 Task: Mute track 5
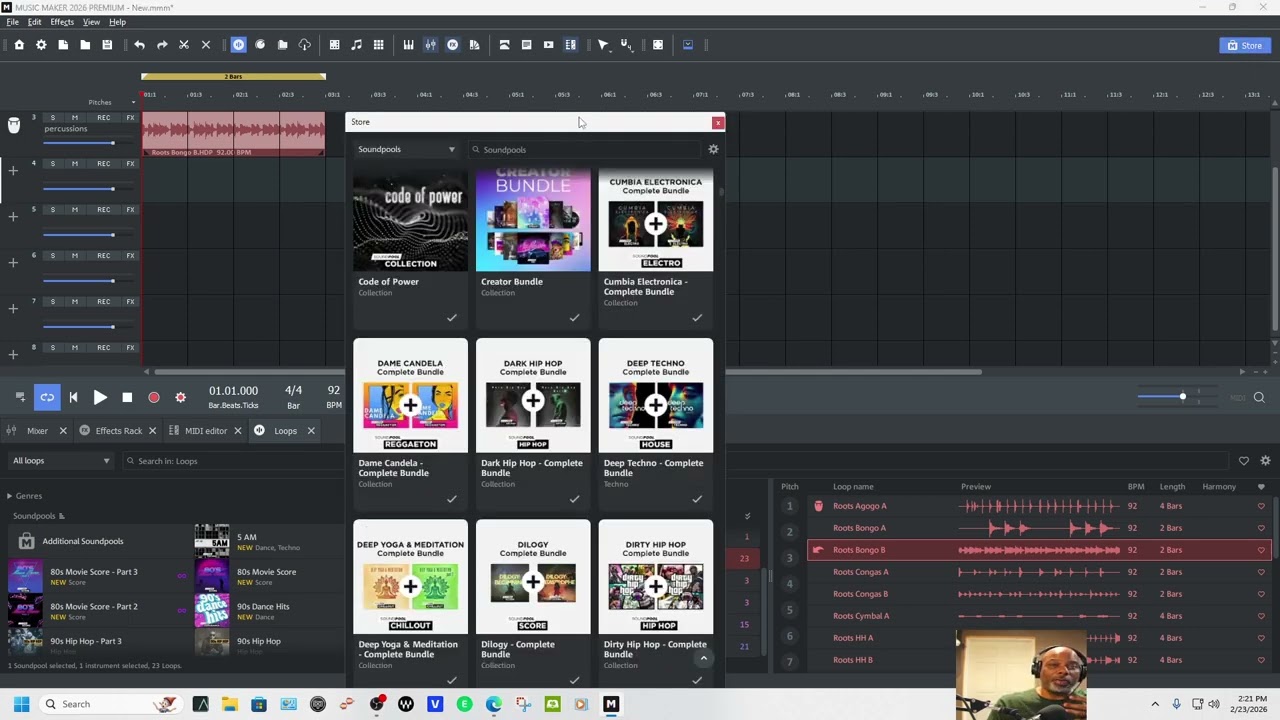coord(74,210)
